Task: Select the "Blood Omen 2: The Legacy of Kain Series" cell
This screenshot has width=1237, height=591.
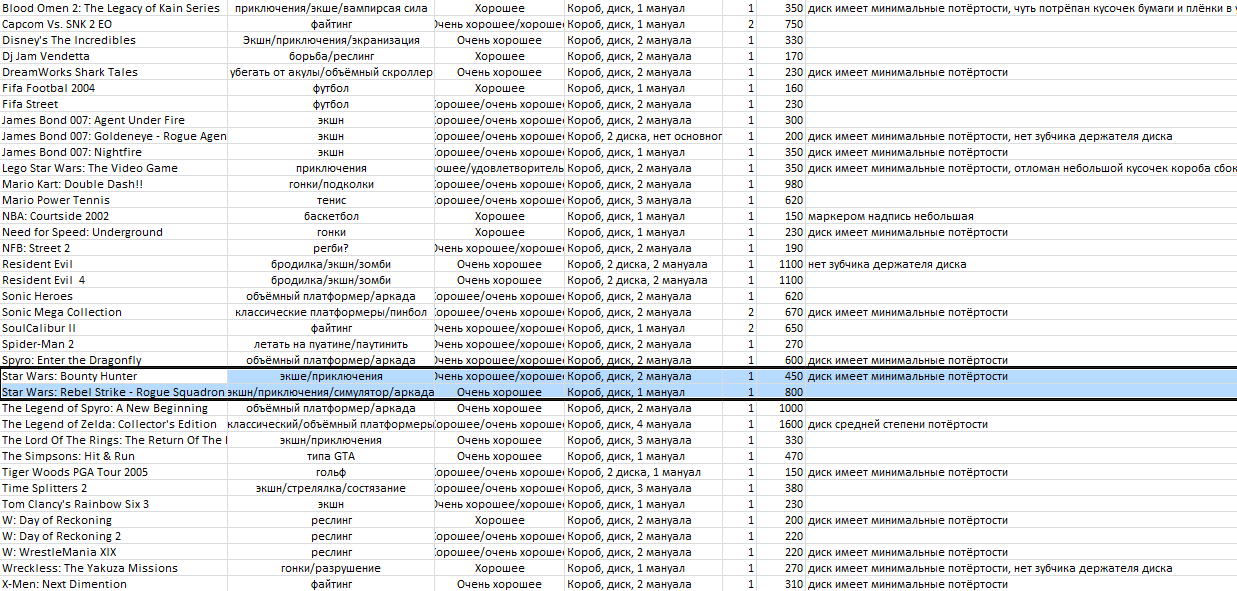Action: (x=114, y=8)
